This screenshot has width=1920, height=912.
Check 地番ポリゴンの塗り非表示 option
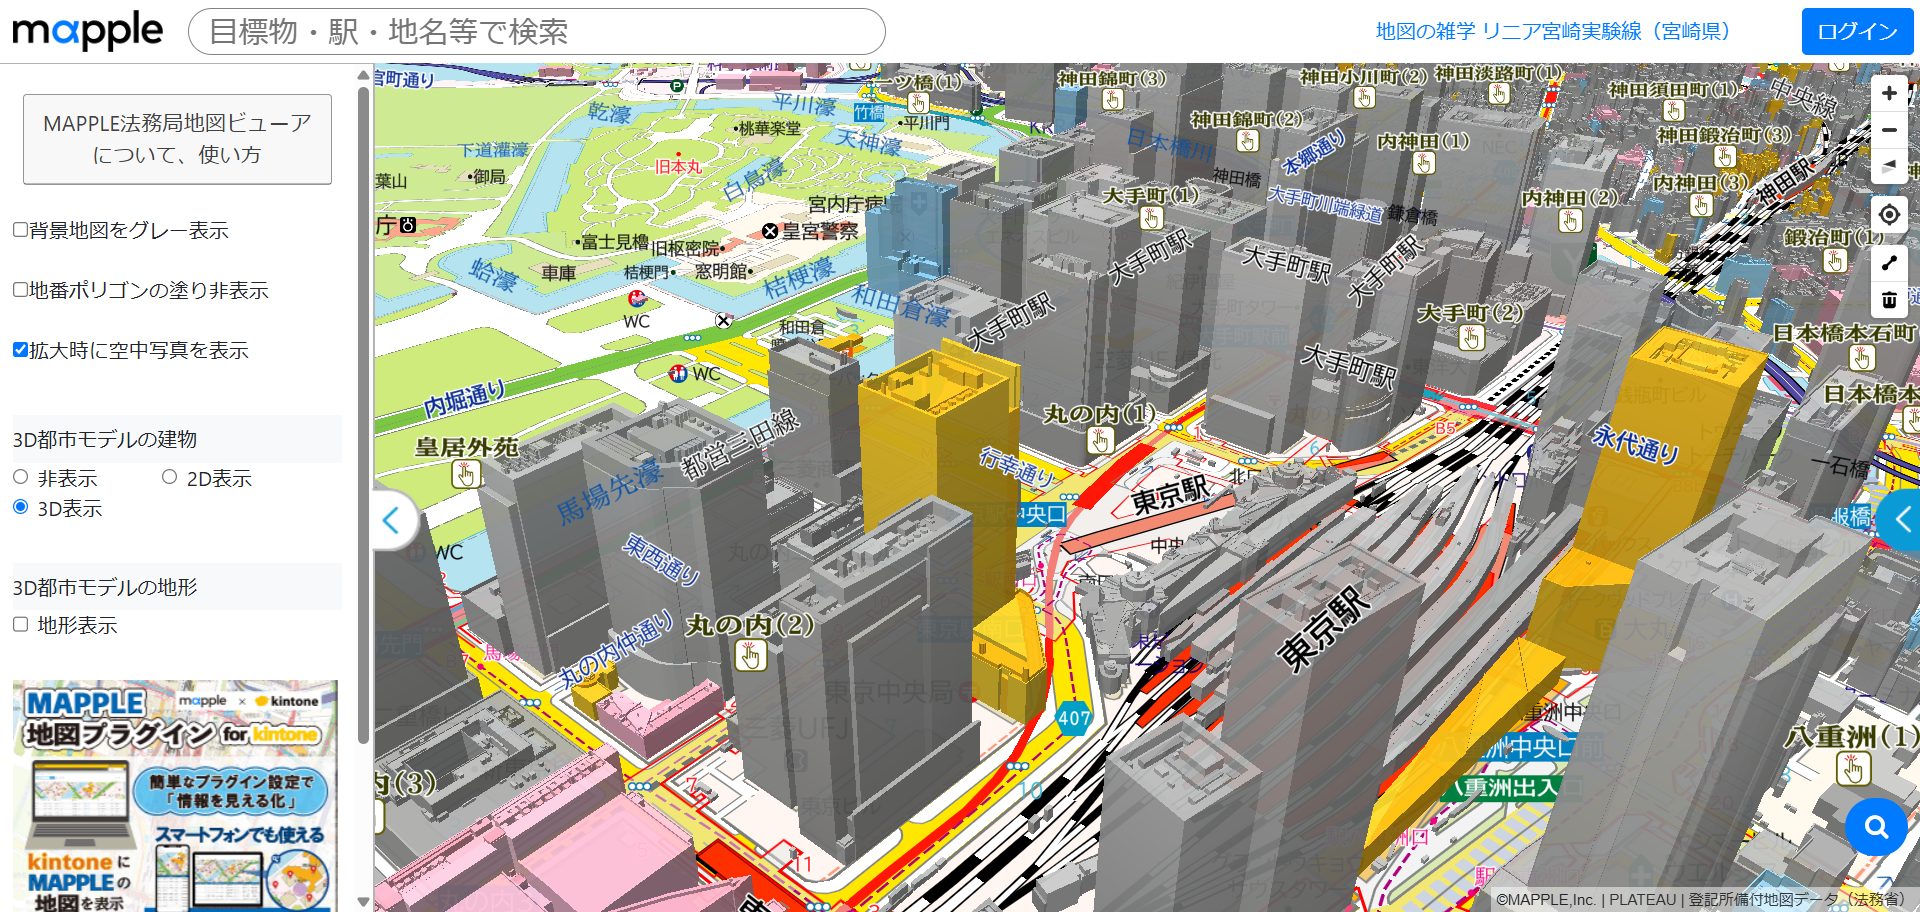coord(20,290)
